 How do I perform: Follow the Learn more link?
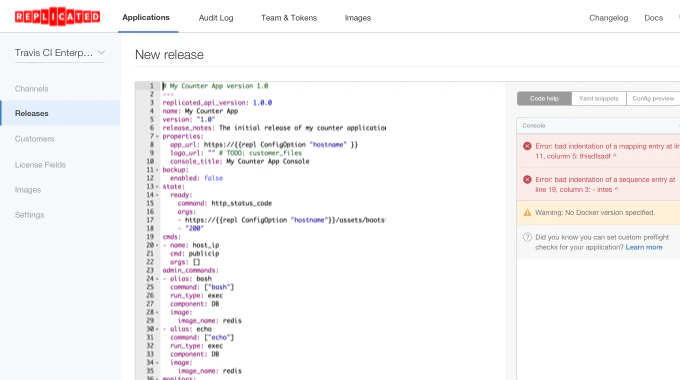point(644,247)
